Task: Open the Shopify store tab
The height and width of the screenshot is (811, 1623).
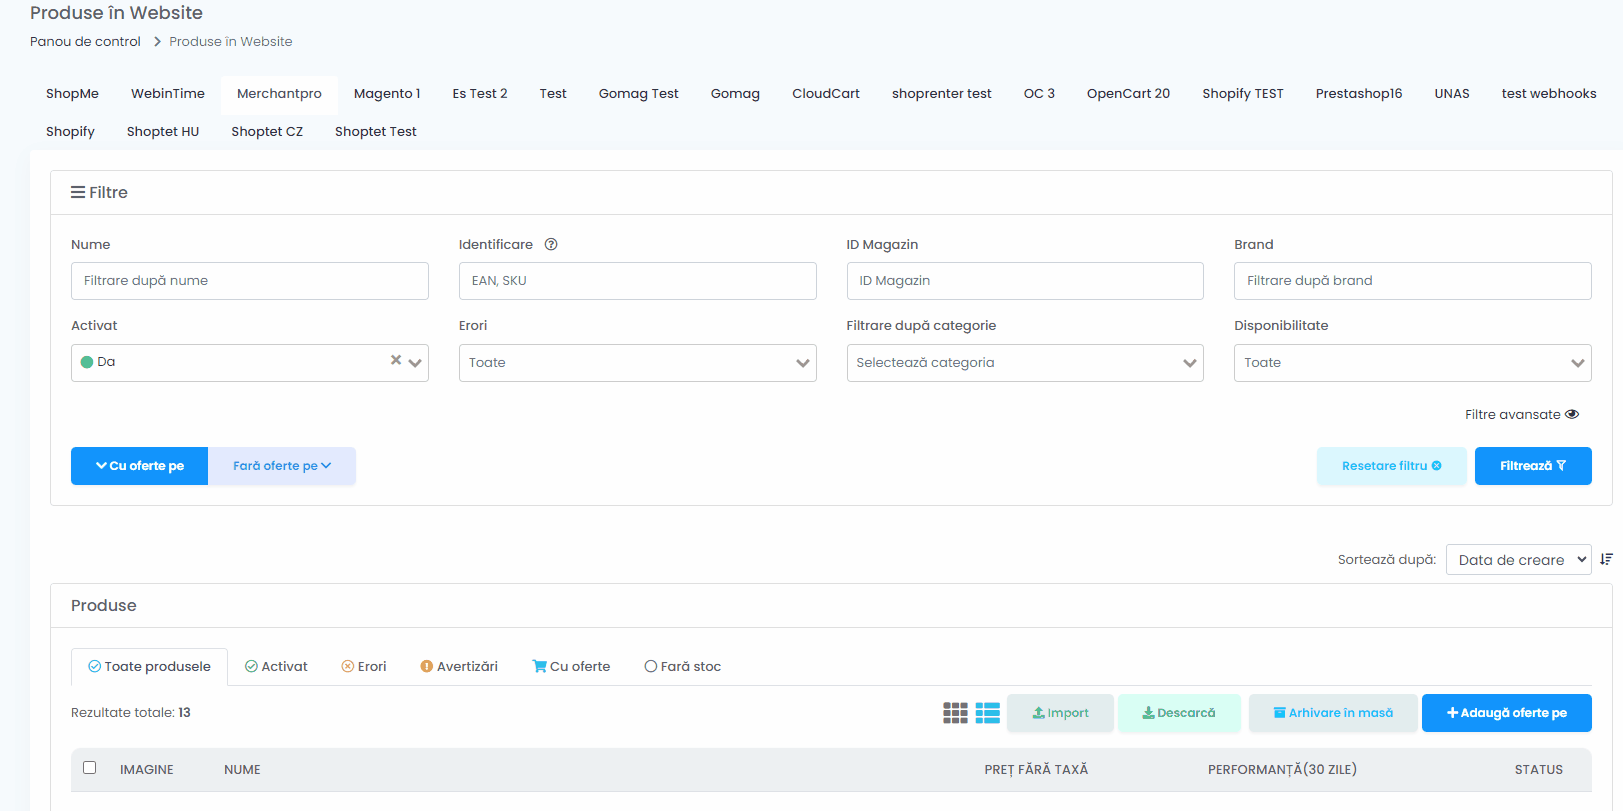Action: (x=70, y=131)
